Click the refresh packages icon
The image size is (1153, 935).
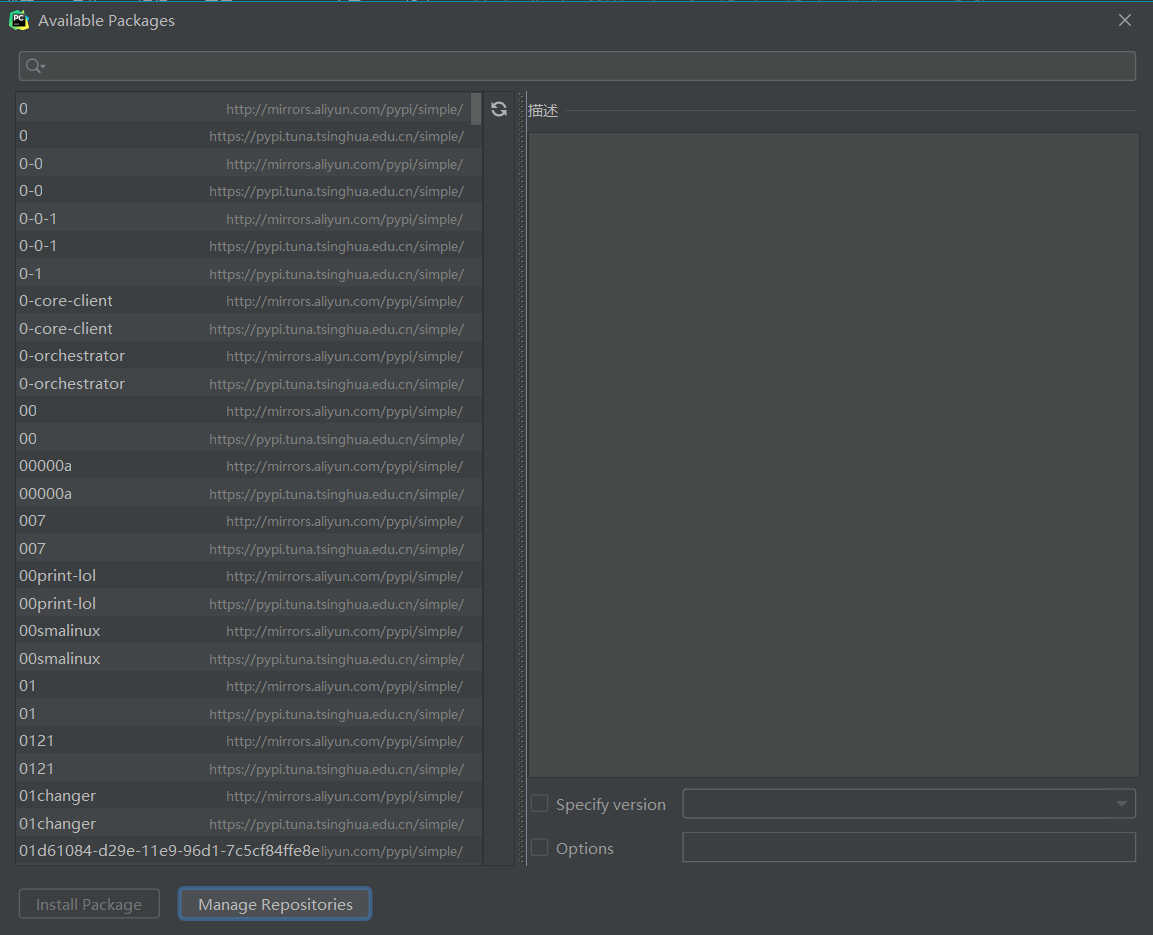pyautogui.click(x=499, y=109)
